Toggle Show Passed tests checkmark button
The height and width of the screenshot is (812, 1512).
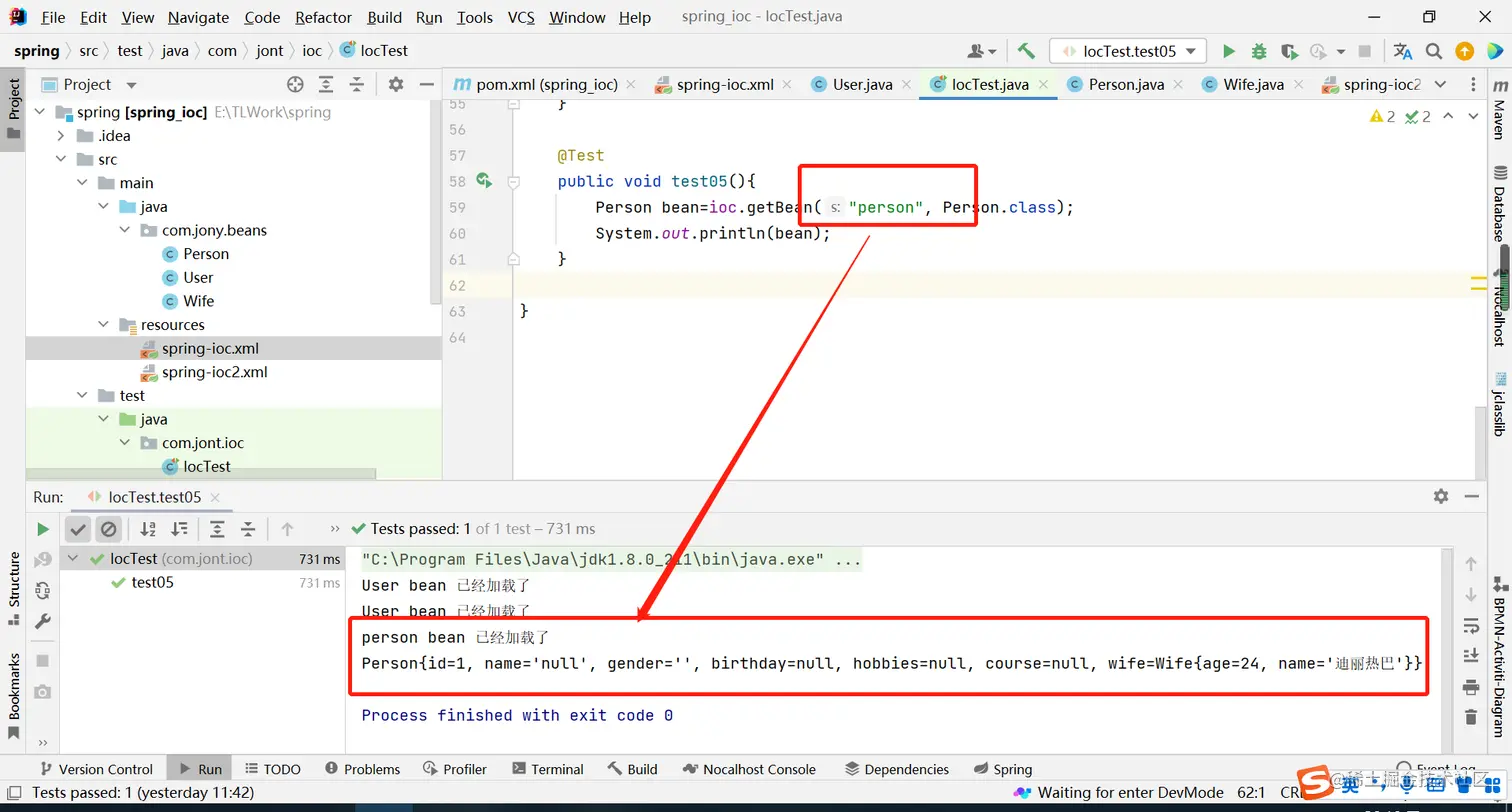click(78, 529)
